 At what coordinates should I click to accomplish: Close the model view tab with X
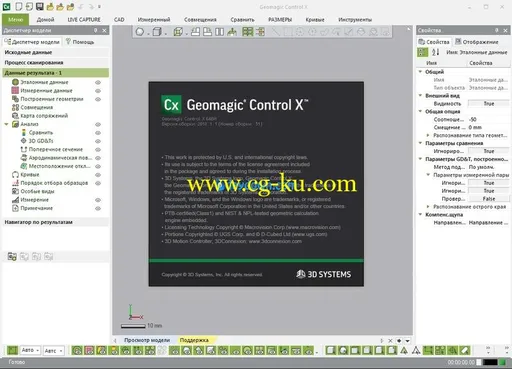tap(390, 341)
